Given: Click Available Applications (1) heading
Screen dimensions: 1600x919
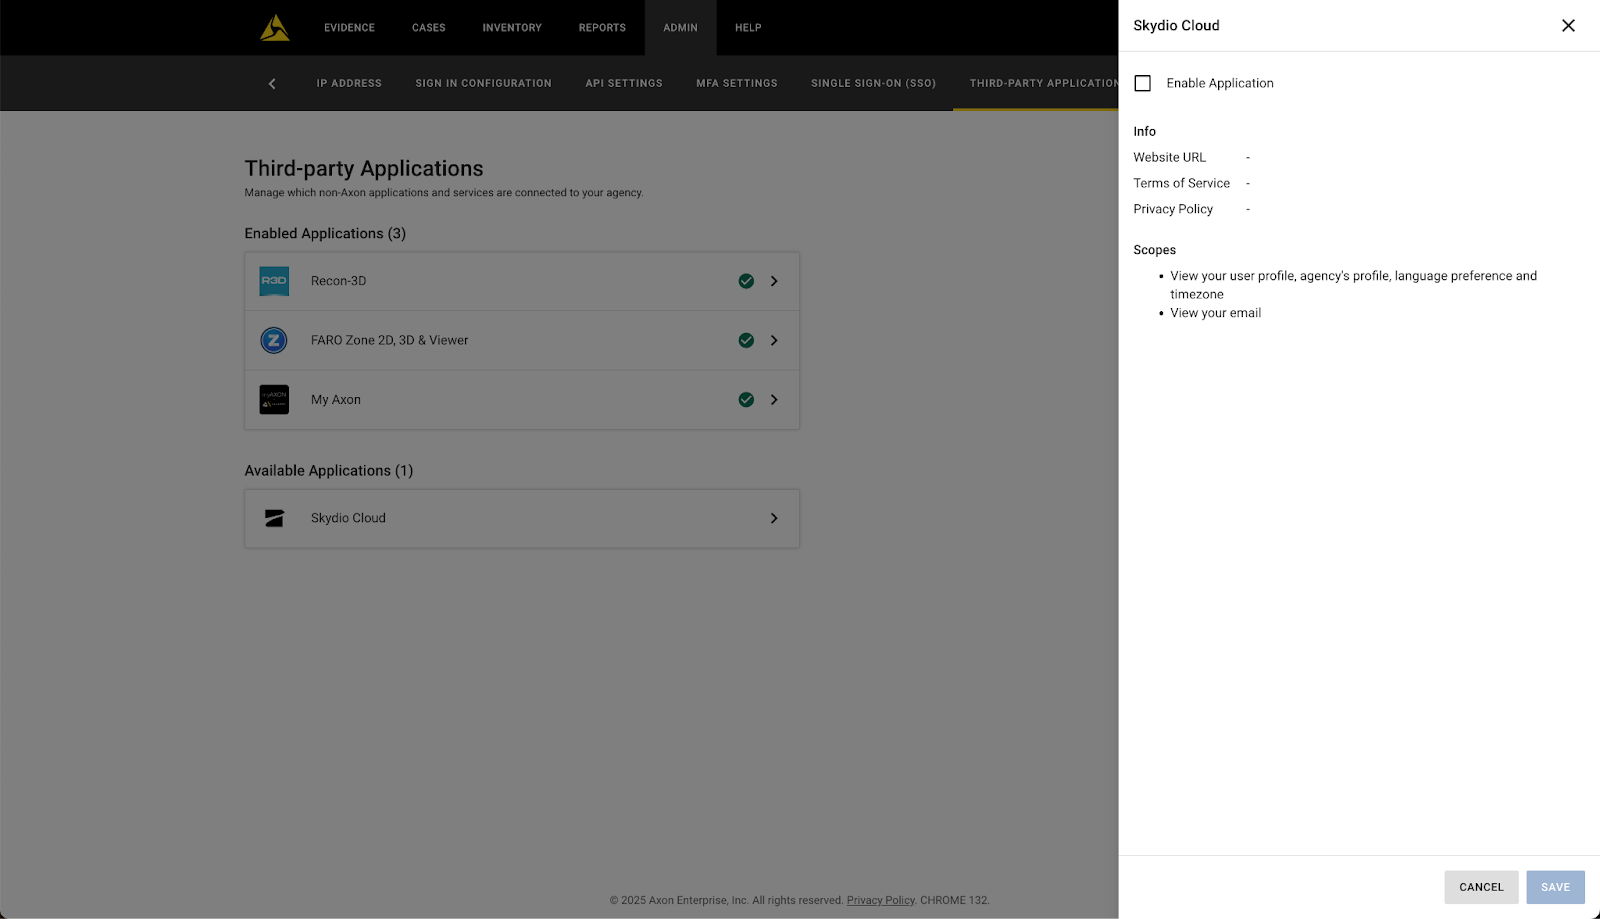Looking at the screenshot, I should click(329, 470).
